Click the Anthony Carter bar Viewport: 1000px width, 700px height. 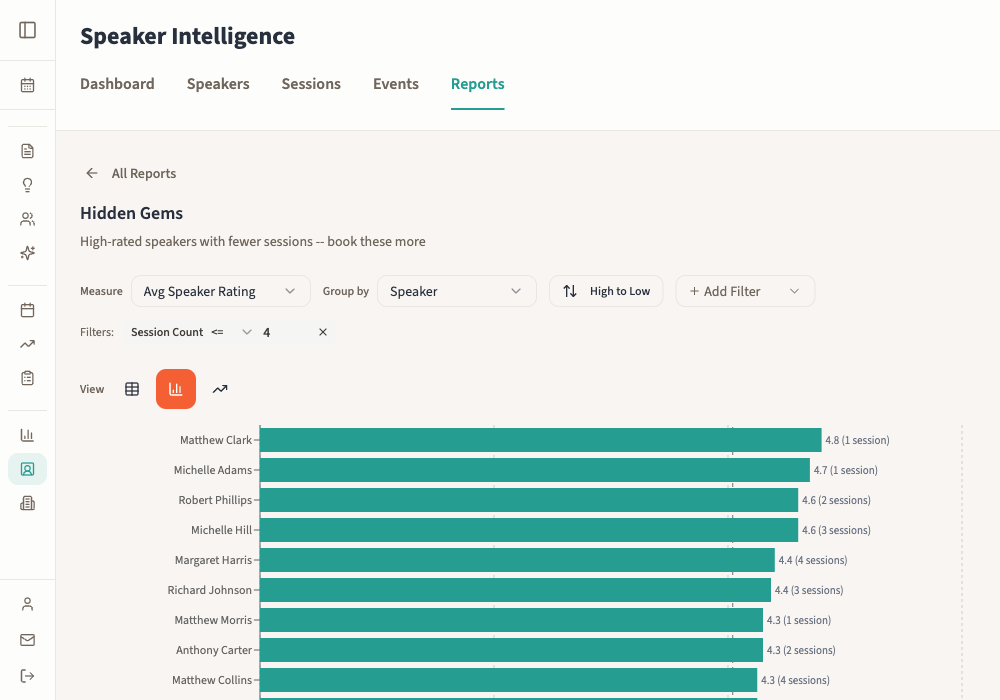(511, 650)
